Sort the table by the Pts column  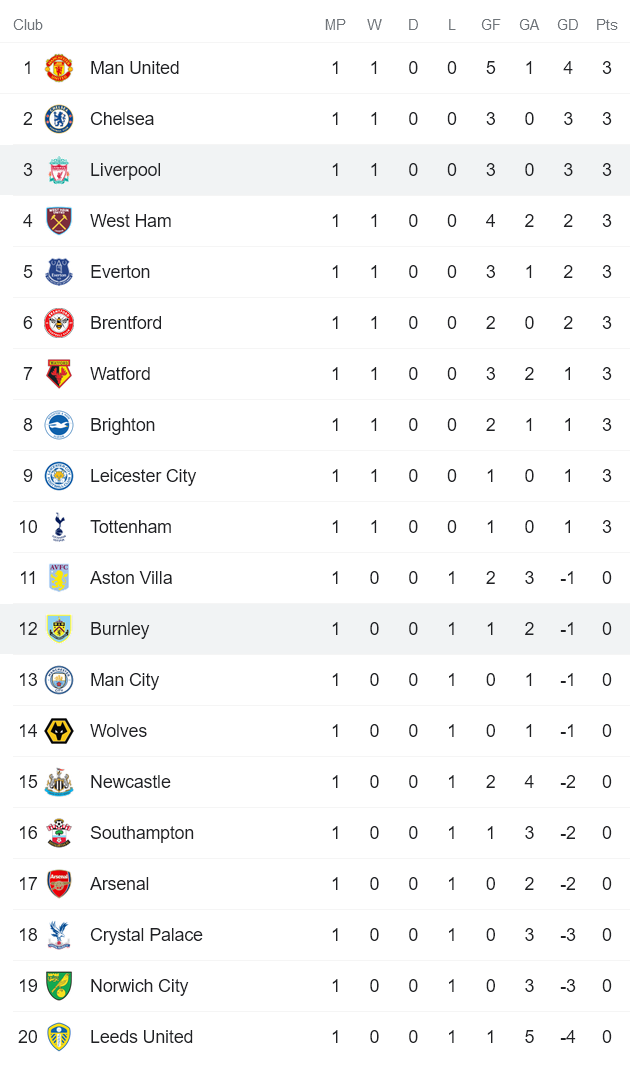(606, 25)
